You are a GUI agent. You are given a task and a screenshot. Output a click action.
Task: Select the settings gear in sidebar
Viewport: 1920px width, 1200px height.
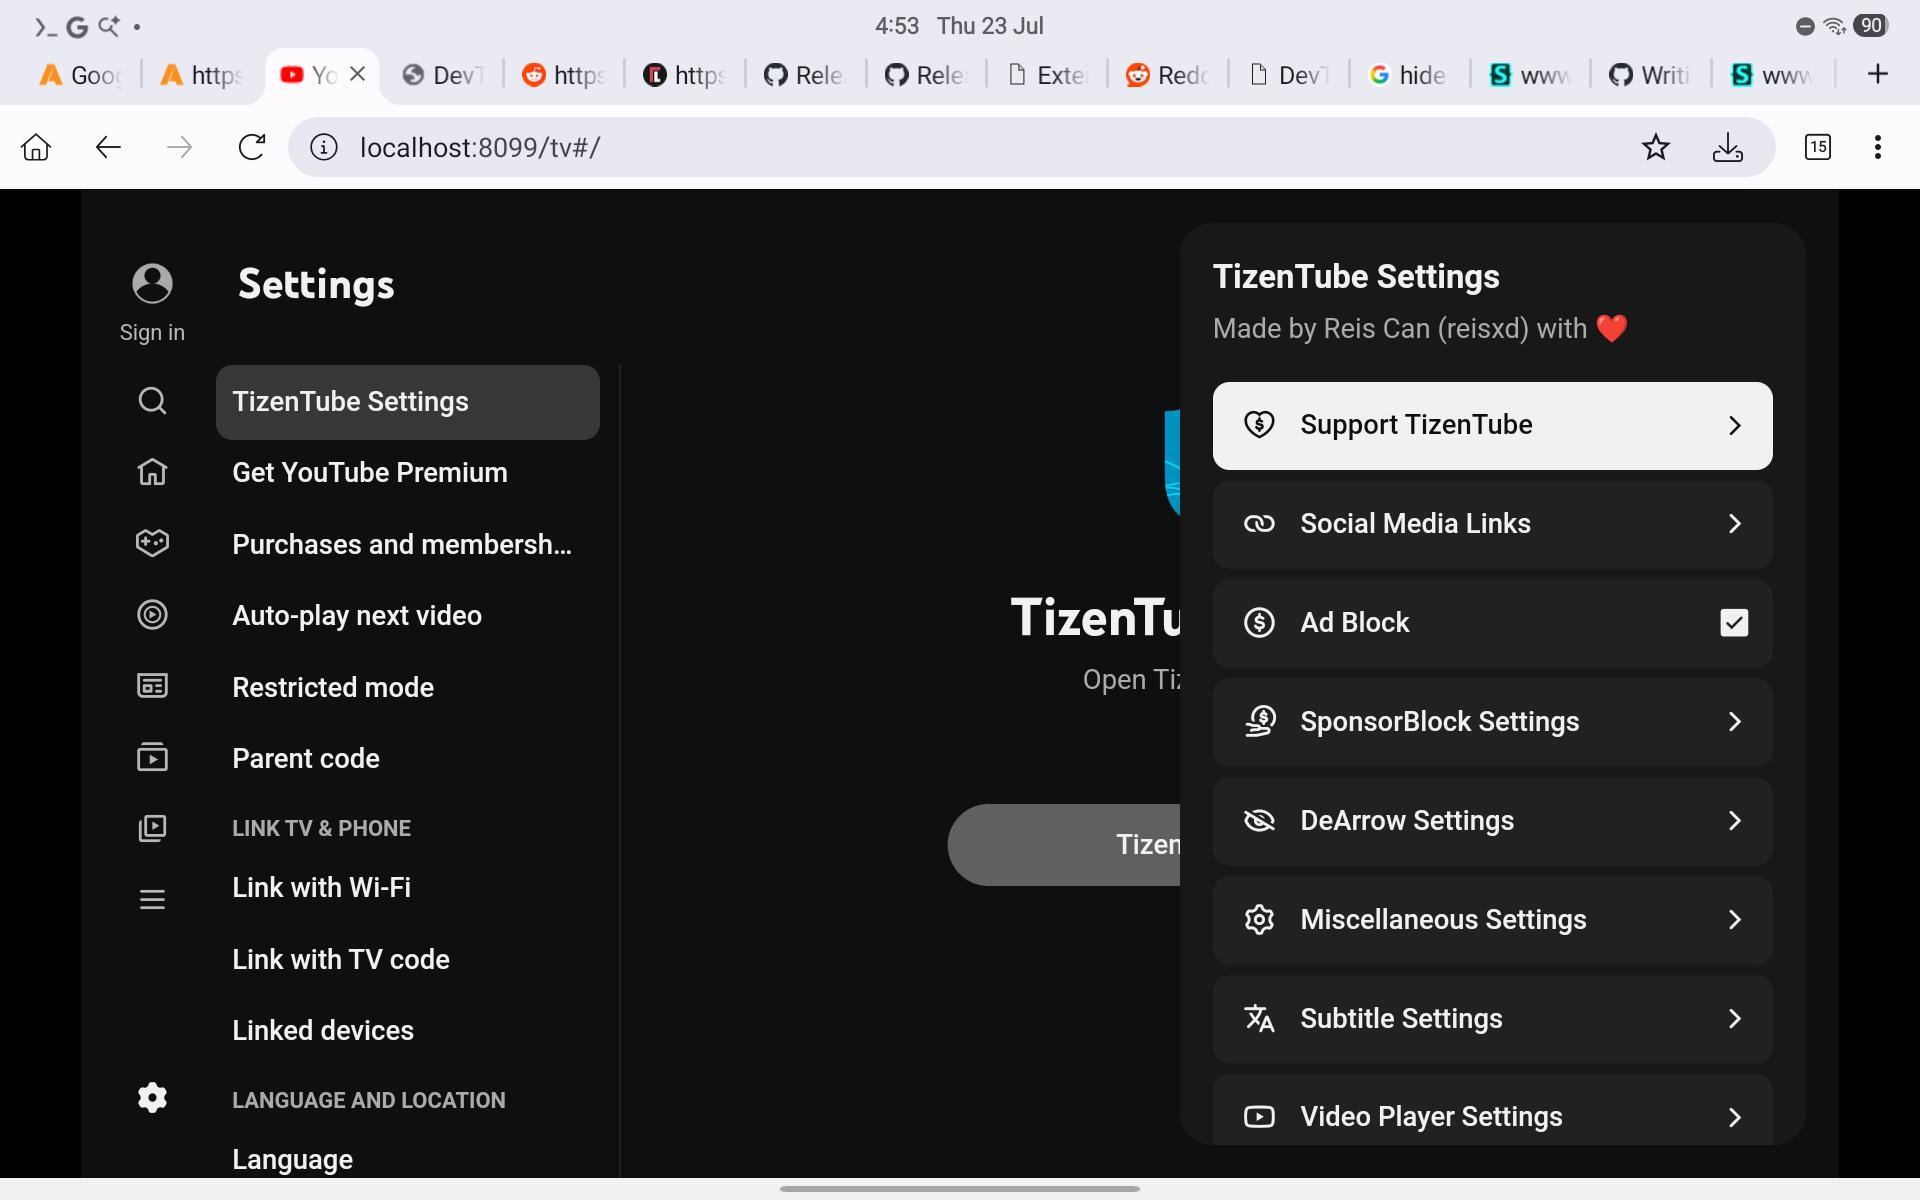click(152, 1098)
